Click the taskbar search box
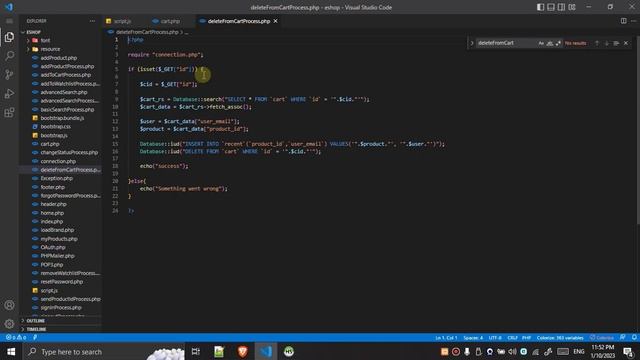The width and height of the screenshot is (640, 360). tap(104, 351)
